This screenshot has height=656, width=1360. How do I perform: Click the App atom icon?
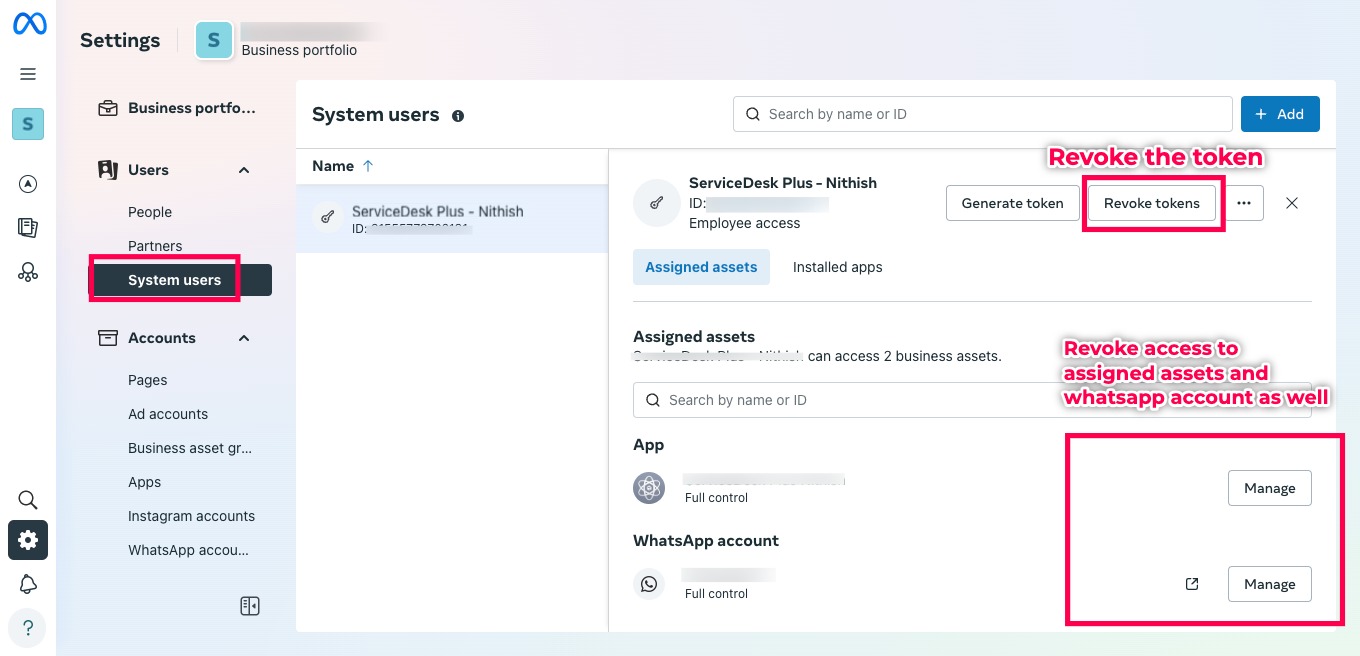tap(649, 488)
